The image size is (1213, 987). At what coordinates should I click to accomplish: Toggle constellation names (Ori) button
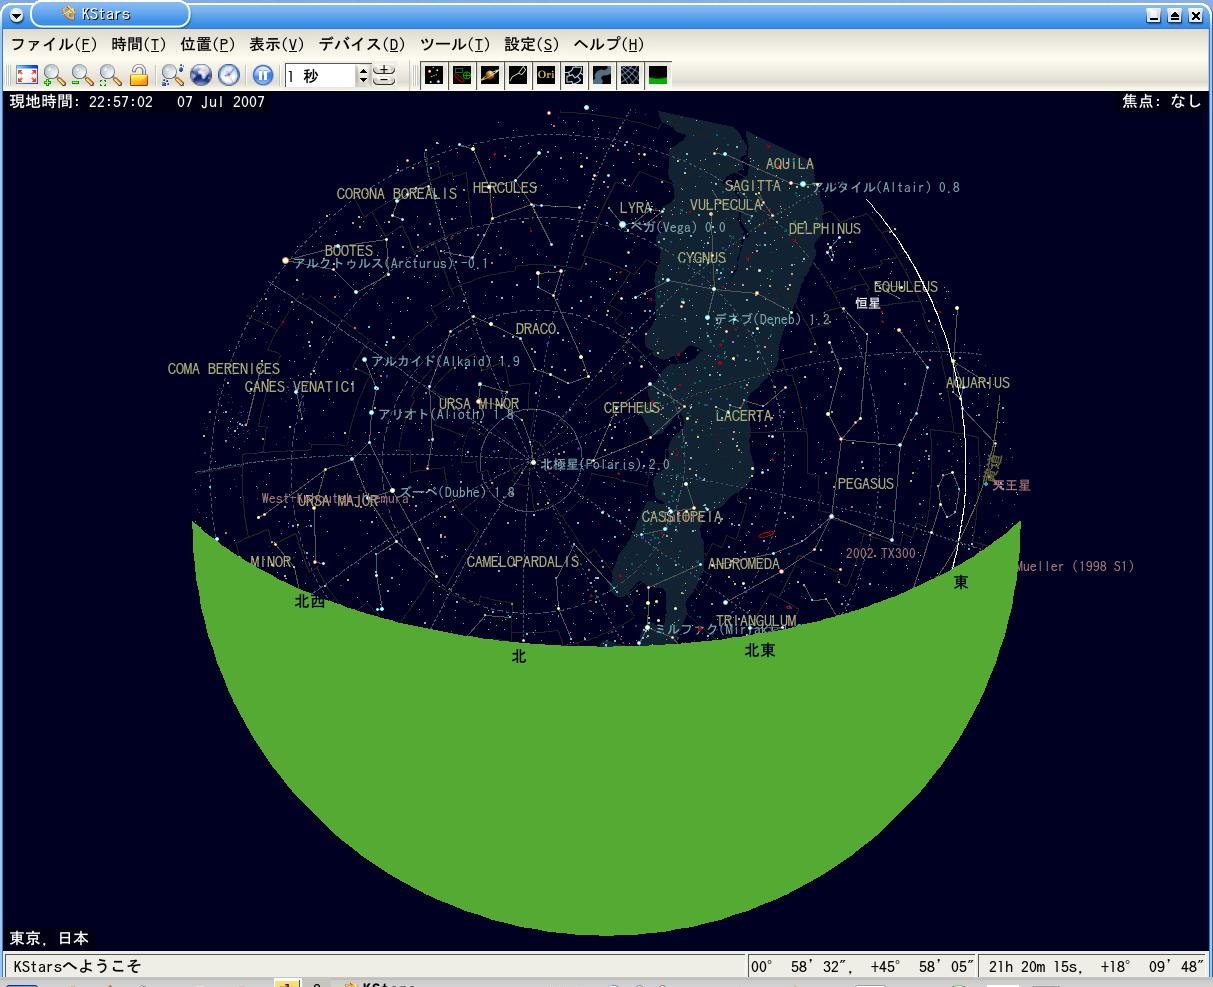point(546,75)
